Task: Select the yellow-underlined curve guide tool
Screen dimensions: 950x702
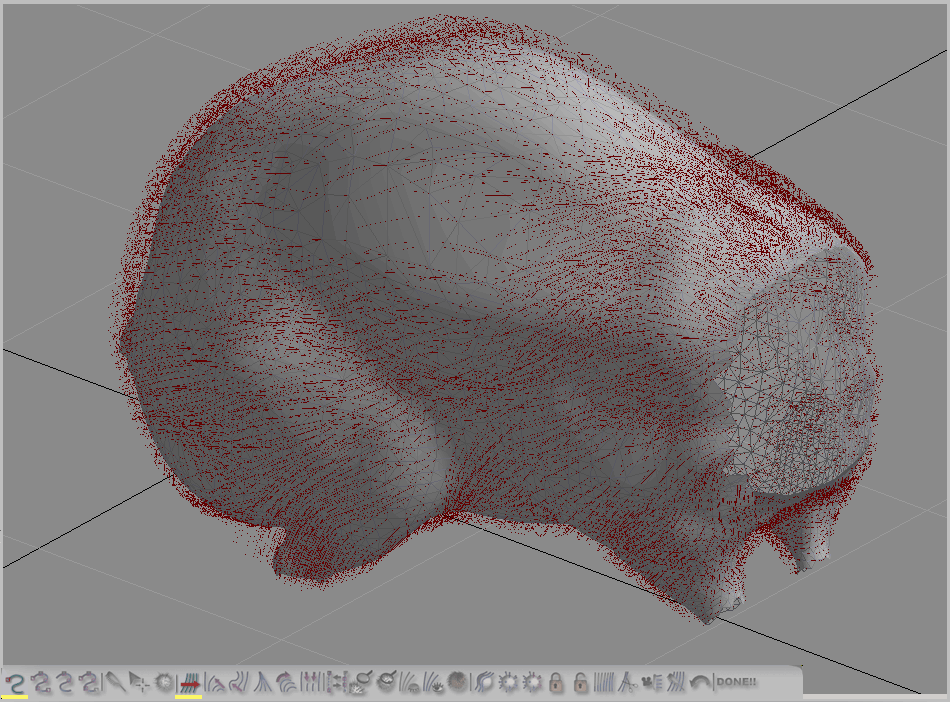Action: pos(15,683)
